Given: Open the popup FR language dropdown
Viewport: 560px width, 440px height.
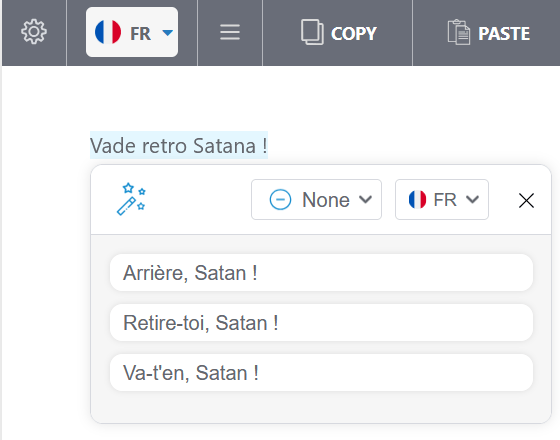Looking at the screenshot, I should 442,200.
